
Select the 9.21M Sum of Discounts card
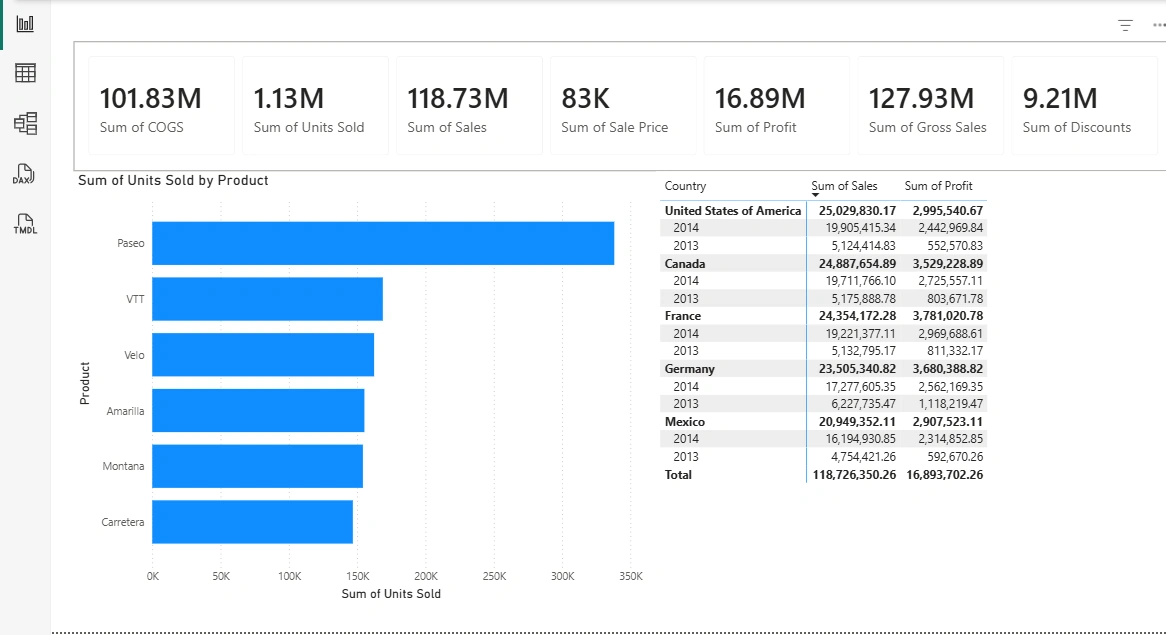1085,106
